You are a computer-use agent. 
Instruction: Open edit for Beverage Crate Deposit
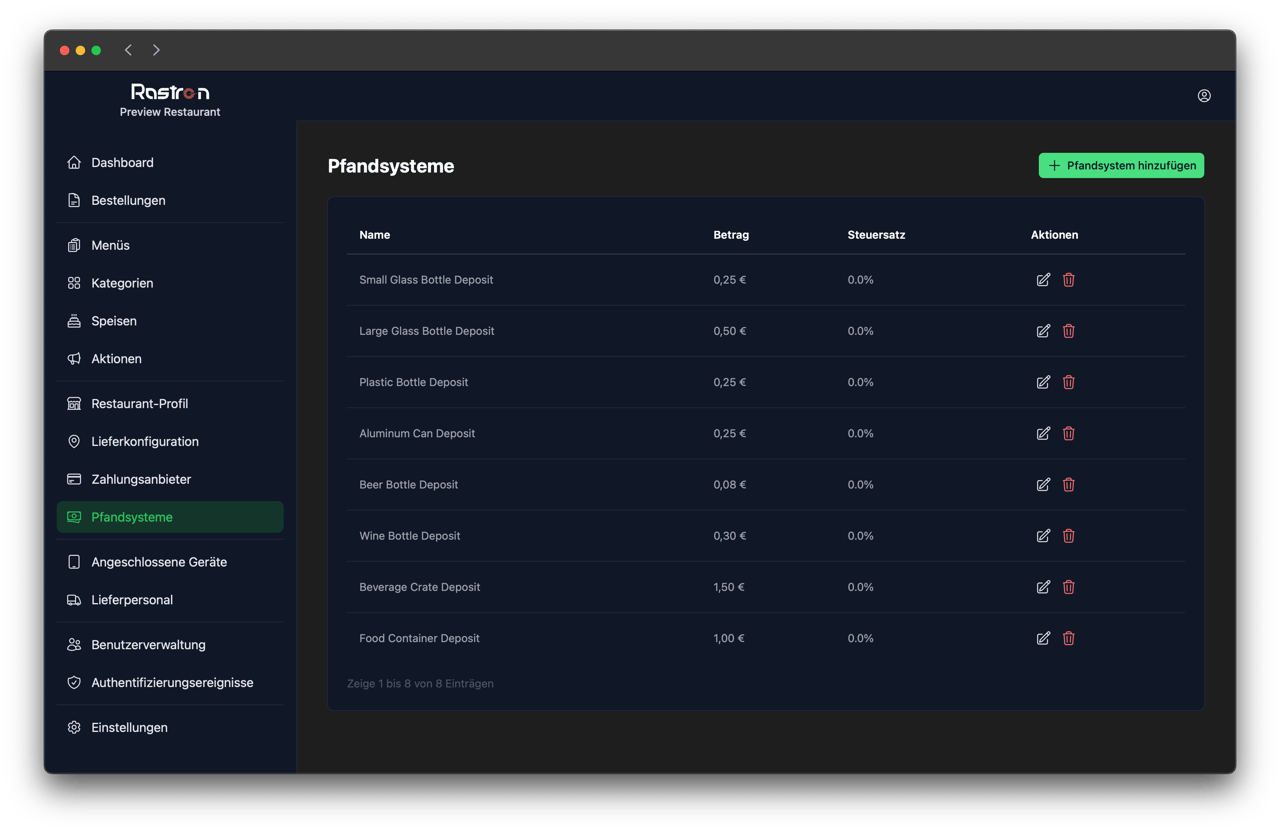point(1043,587)
